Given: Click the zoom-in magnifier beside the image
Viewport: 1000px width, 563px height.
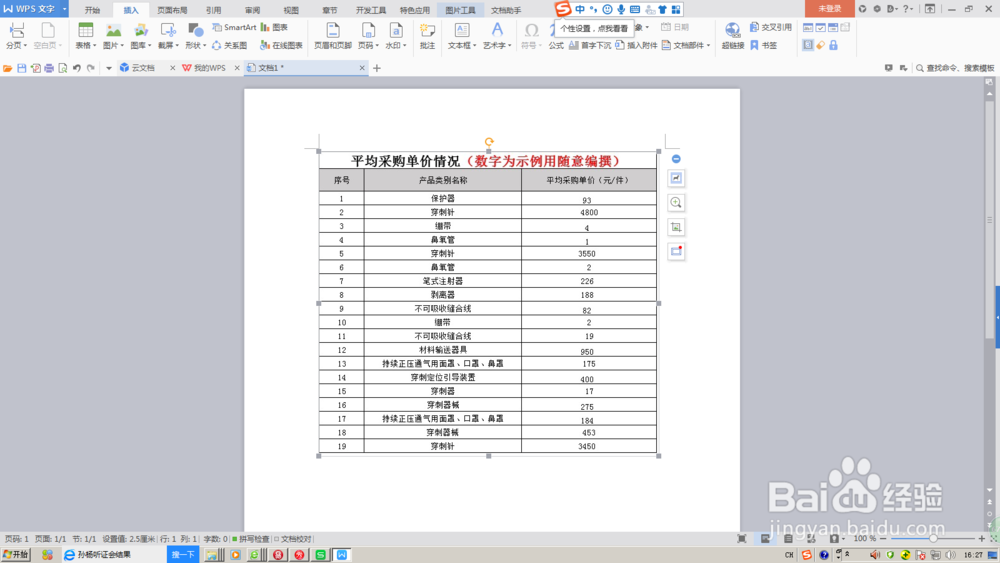Looking at the screenshot, I should click(676, 203).
